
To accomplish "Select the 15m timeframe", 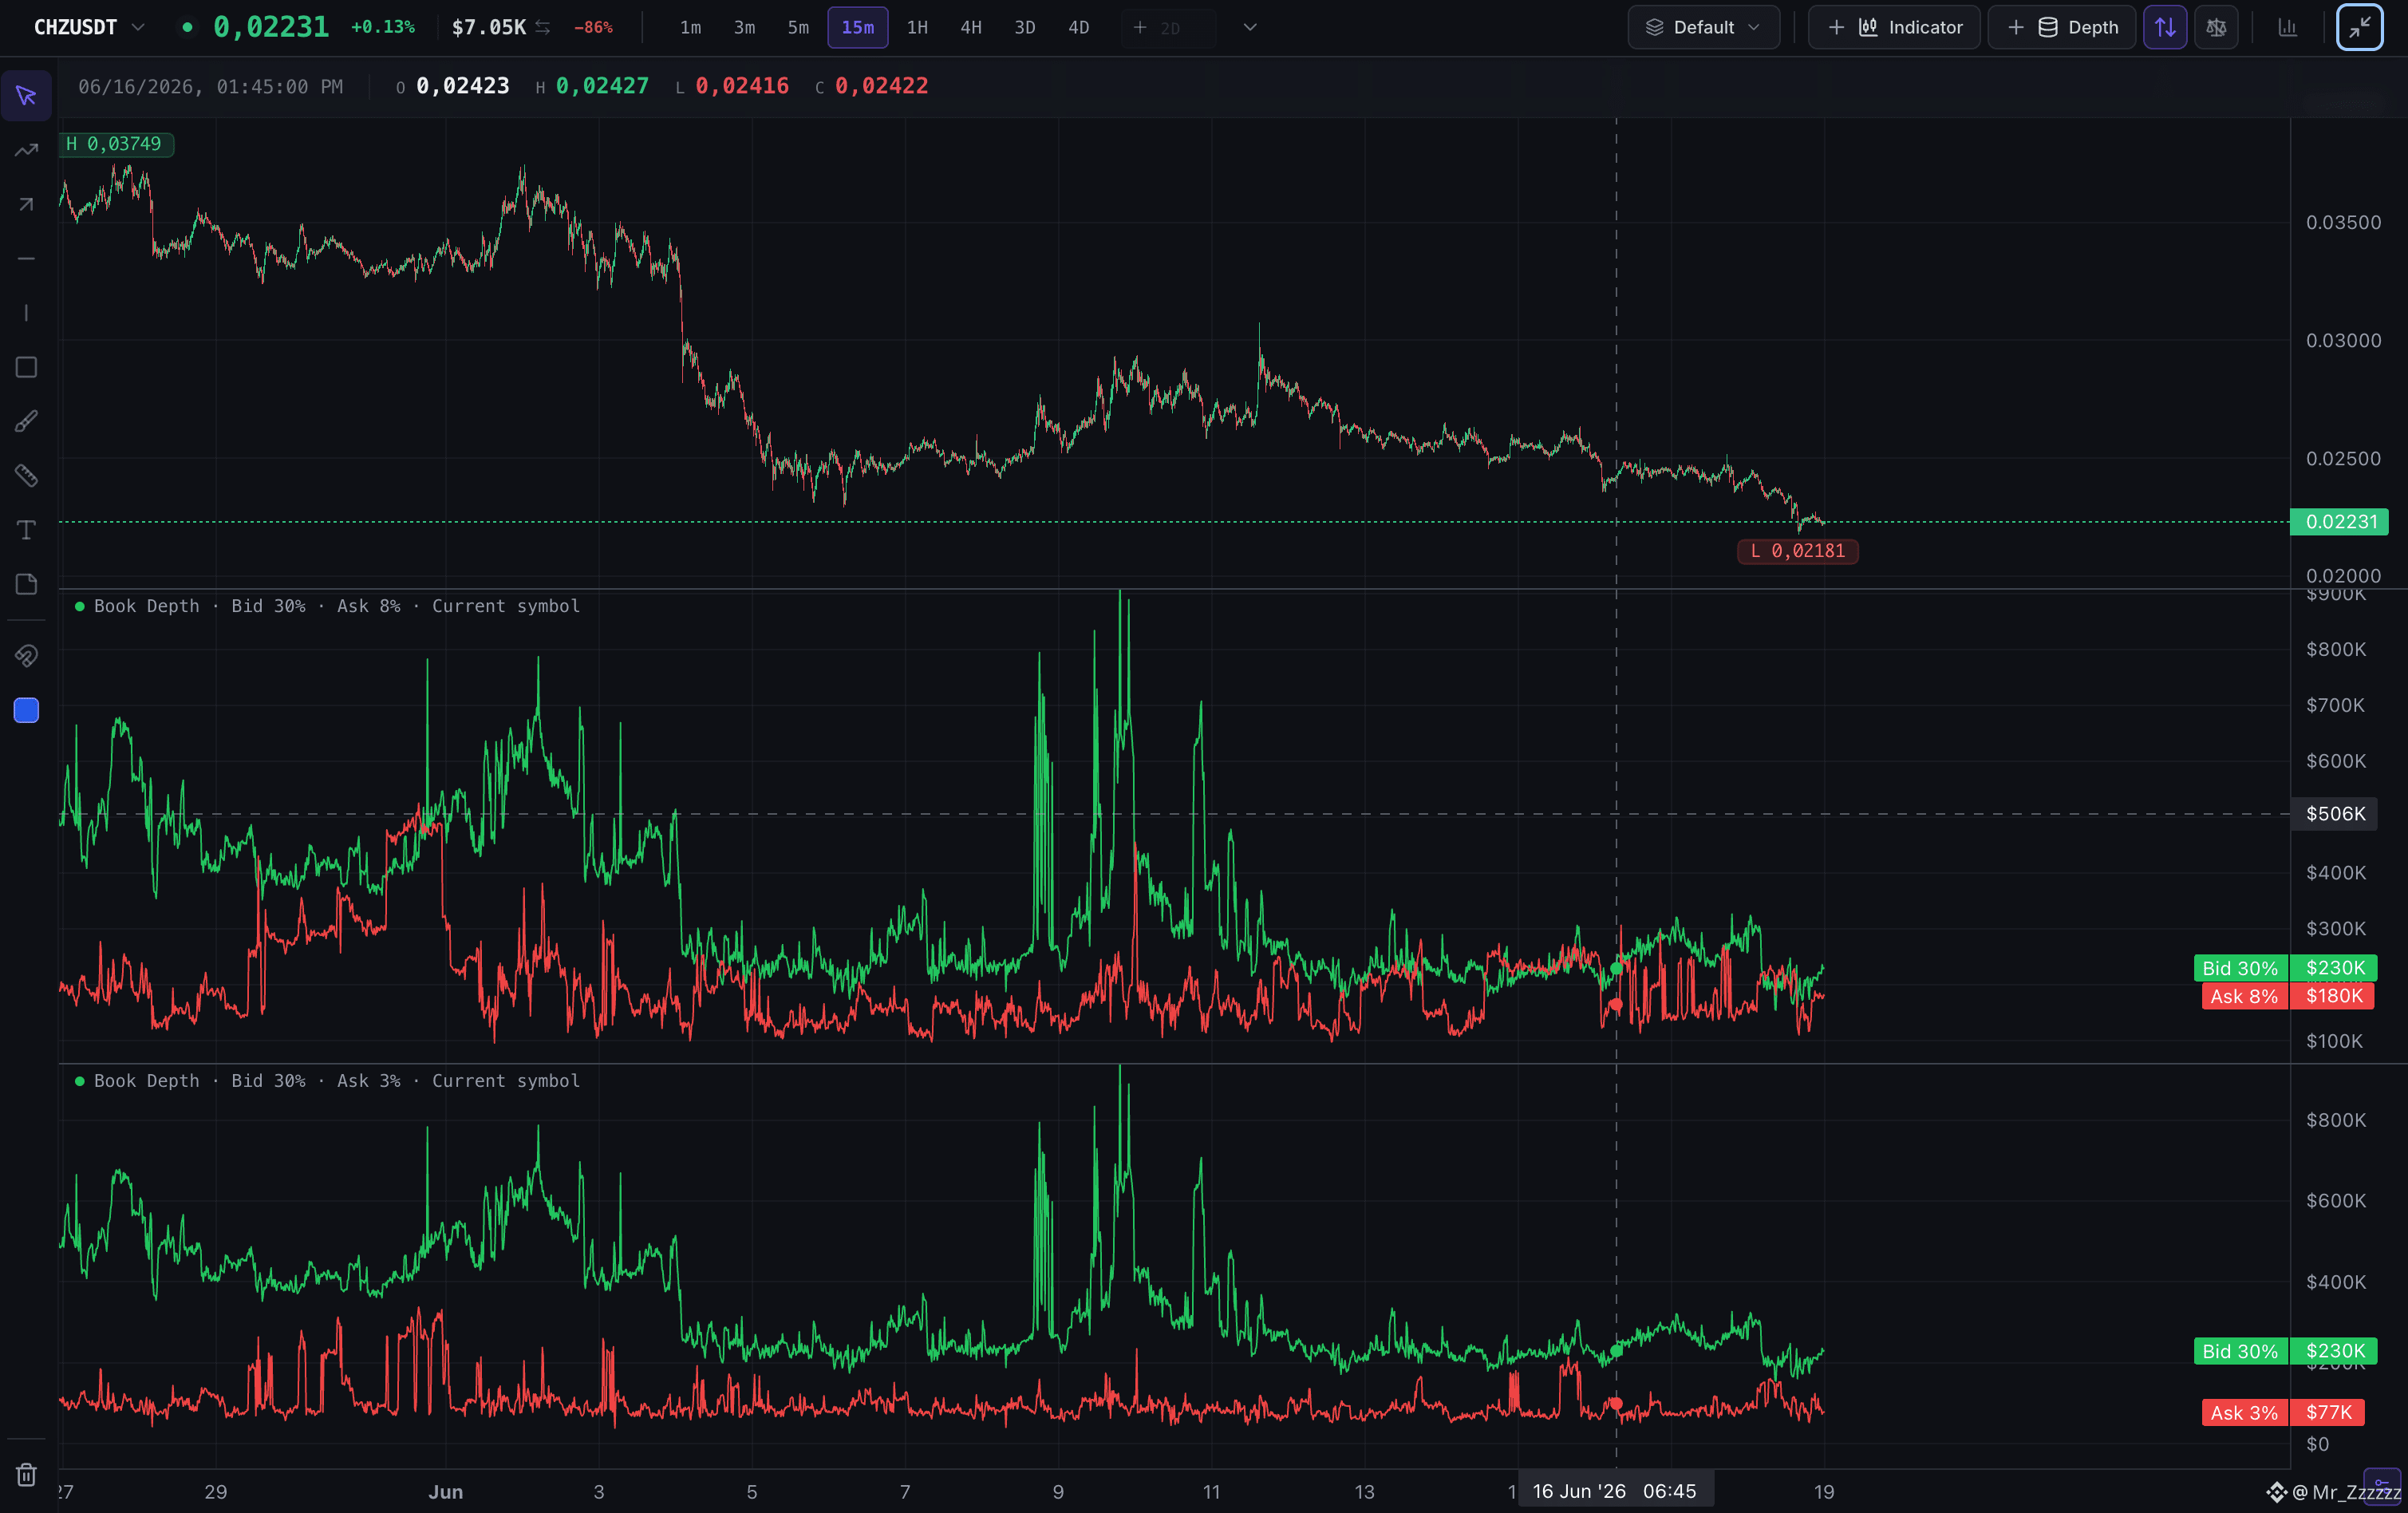I will (858, 27).
